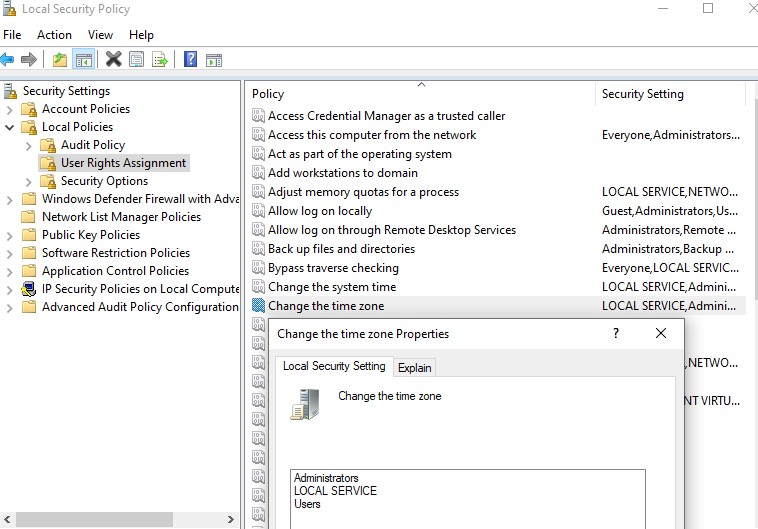Click the Up One Level folder icon
Viewport: 758px width, 529px height.
coord(60,60)
